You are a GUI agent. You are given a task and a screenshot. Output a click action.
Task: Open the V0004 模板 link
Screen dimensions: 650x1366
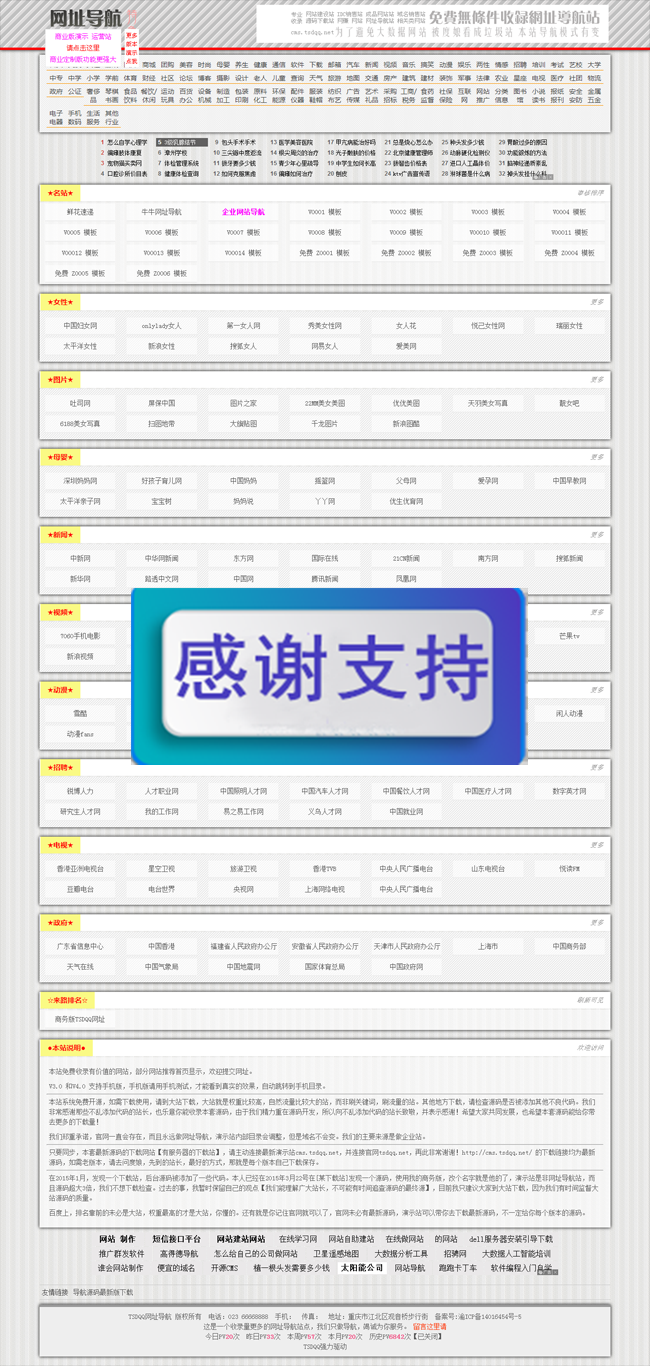click(x=570, y=212)
